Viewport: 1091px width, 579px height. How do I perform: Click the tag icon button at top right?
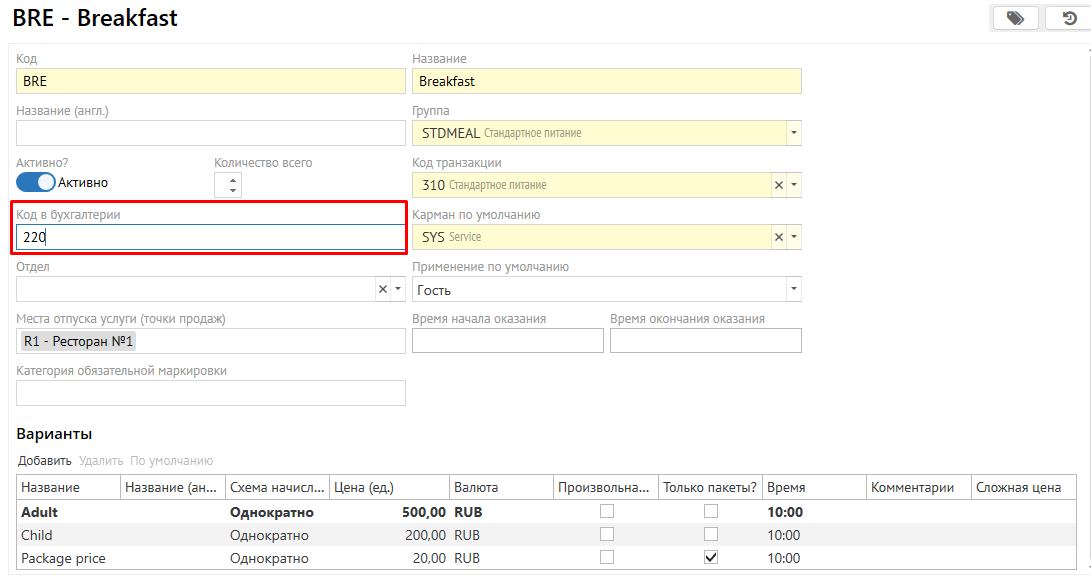pos(1015,18)
